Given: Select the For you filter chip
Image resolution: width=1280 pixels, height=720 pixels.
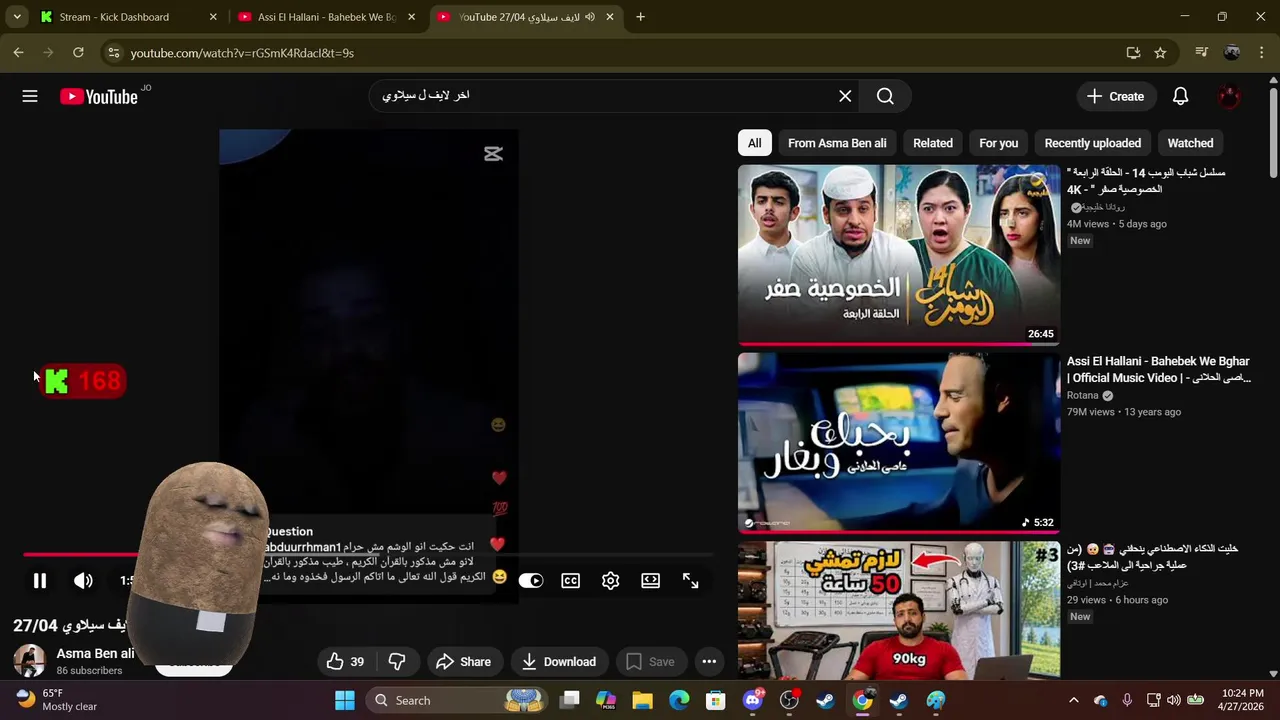Looking at the screenshot, I should 998,143.
